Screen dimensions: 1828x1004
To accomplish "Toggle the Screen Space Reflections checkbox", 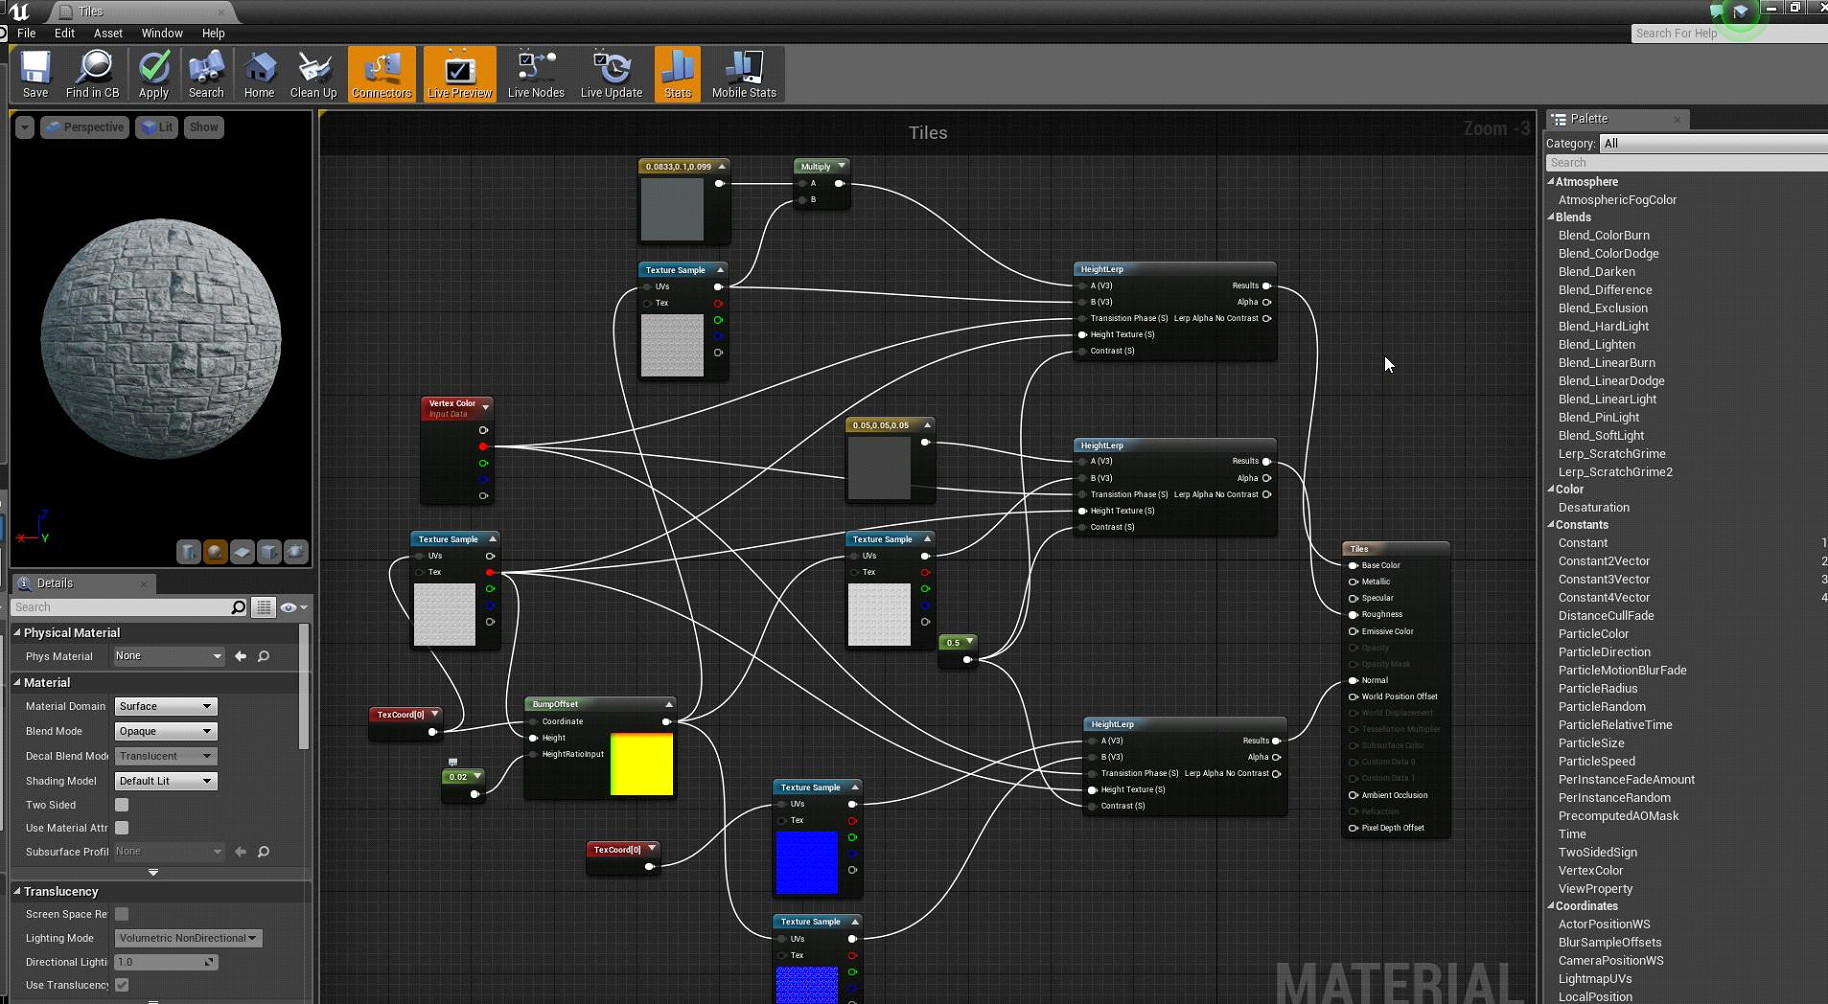I will (x=122, y=914).
